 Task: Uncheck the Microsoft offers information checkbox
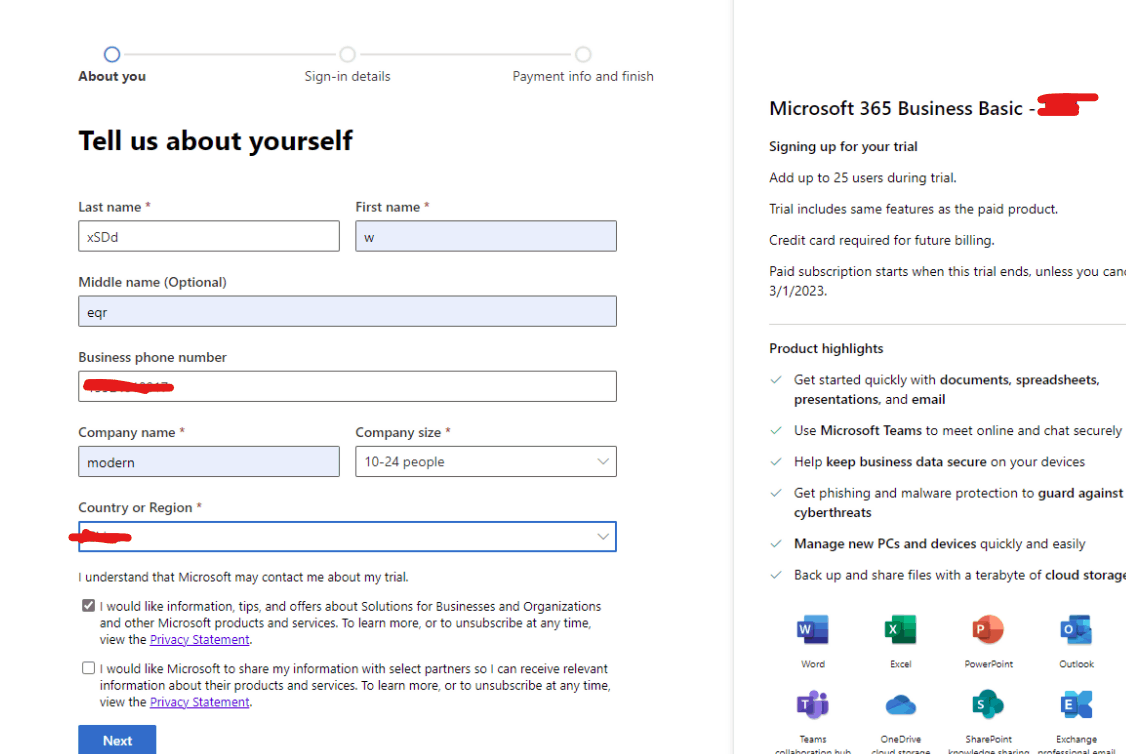point(88,605)
